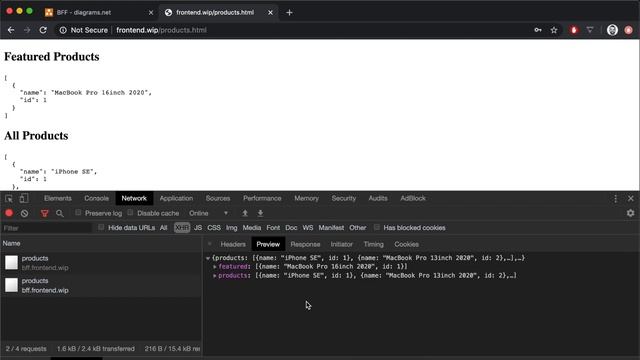Check Hide data URLs
Image resolution: width=640 pixels, height=360 pixels.
[x=101, y=227]
